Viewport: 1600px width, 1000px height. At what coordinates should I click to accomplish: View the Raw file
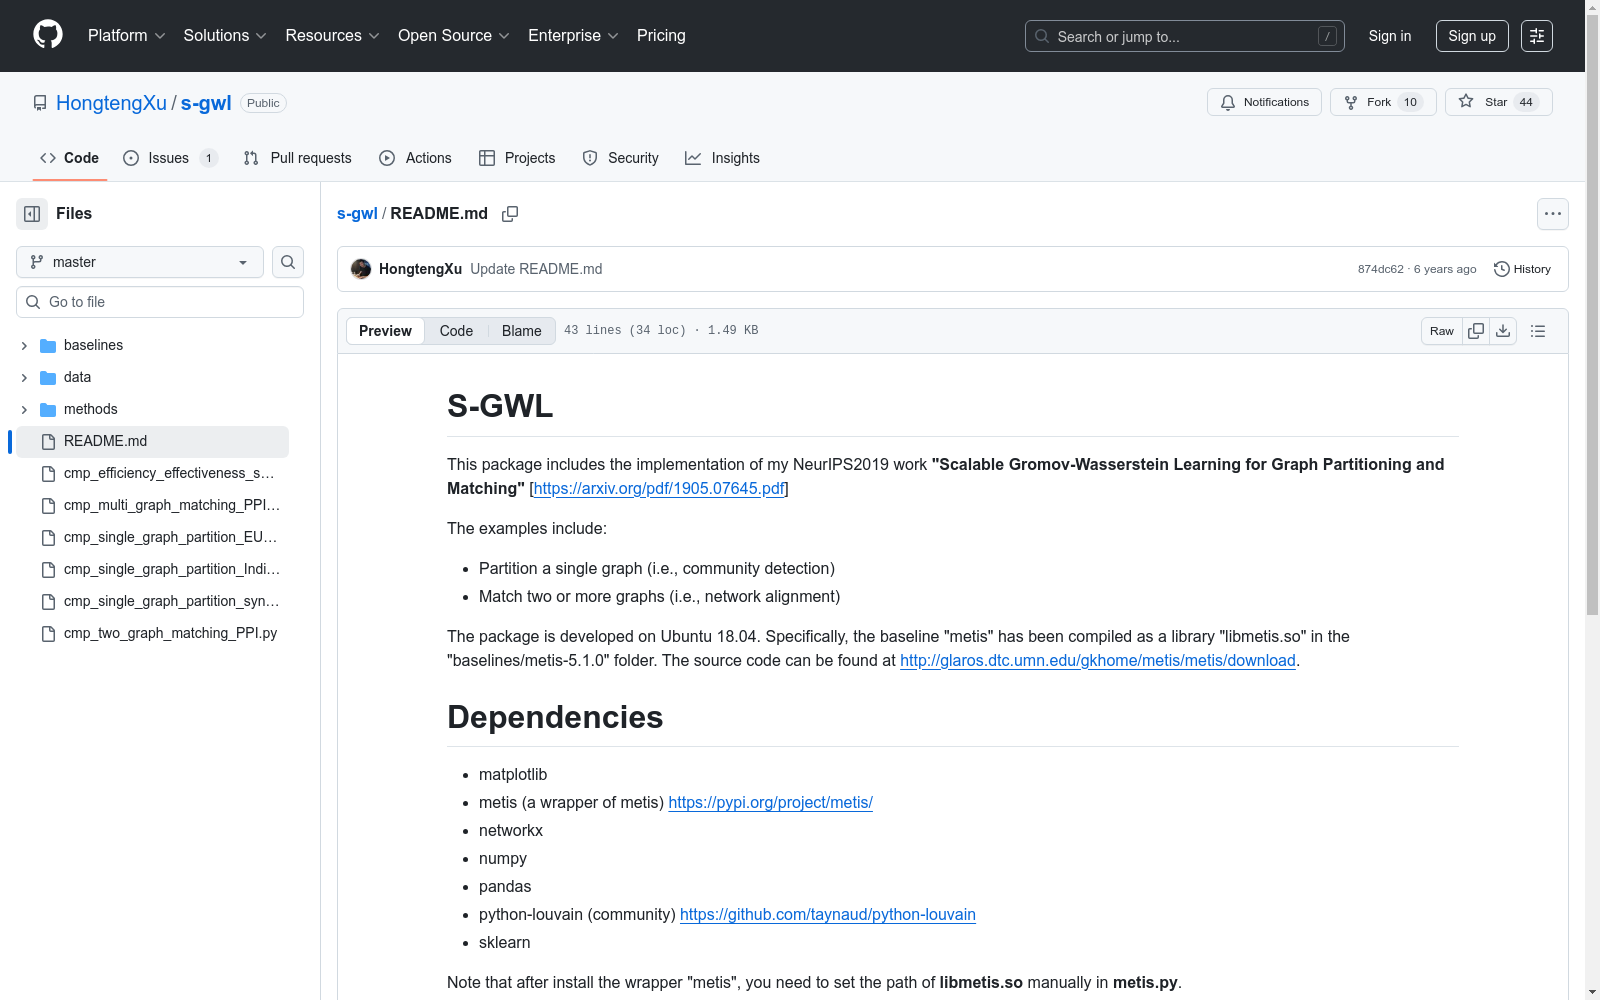pos(1442,331)
